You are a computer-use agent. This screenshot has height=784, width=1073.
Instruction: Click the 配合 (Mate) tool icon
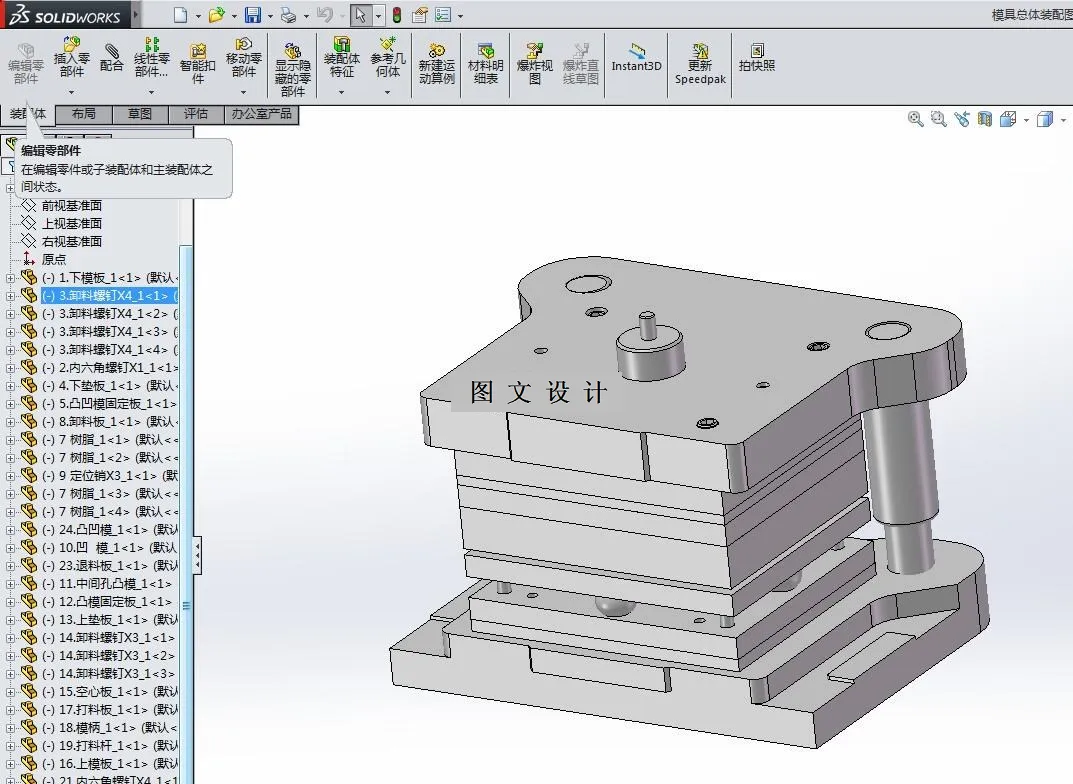coord(112,56)
